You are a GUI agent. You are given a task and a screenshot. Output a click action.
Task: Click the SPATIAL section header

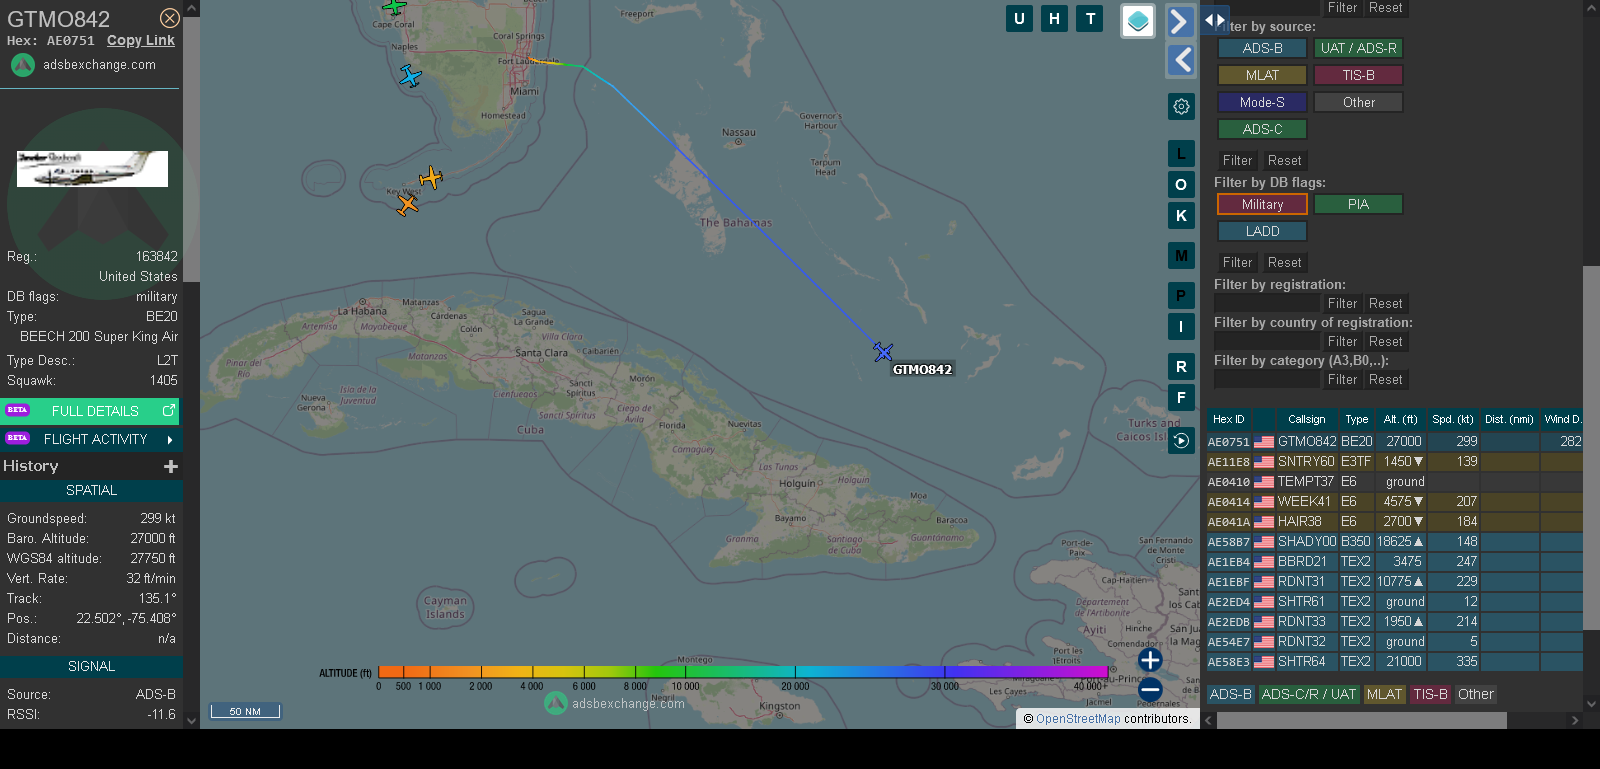click(91, 490)
